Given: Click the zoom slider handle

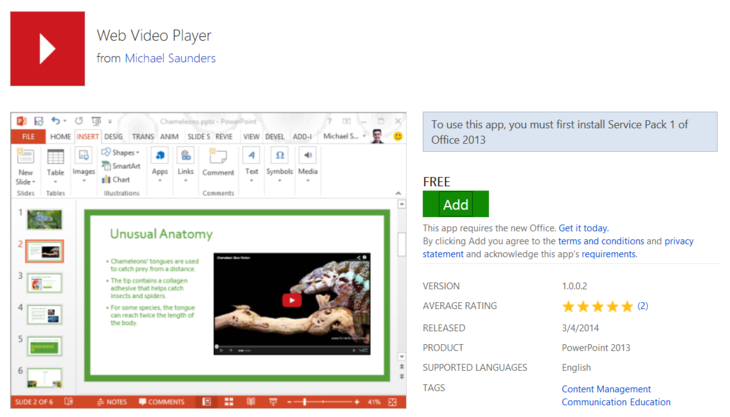Looking at the screenshot, I should coord(304,402).
